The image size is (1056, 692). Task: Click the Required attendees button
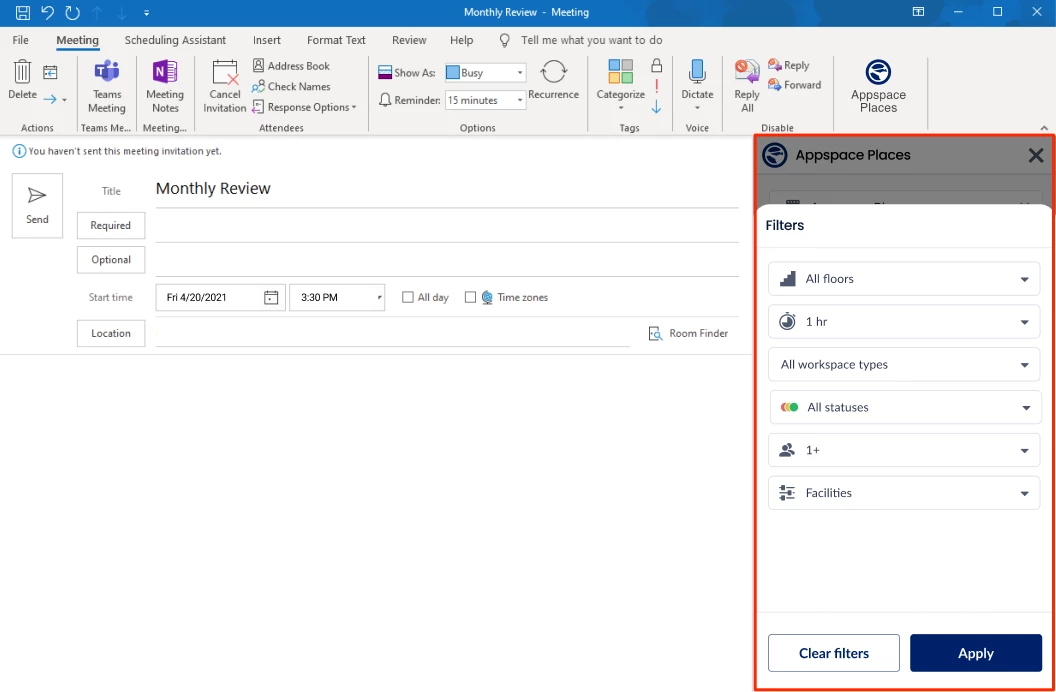(111, 226)
